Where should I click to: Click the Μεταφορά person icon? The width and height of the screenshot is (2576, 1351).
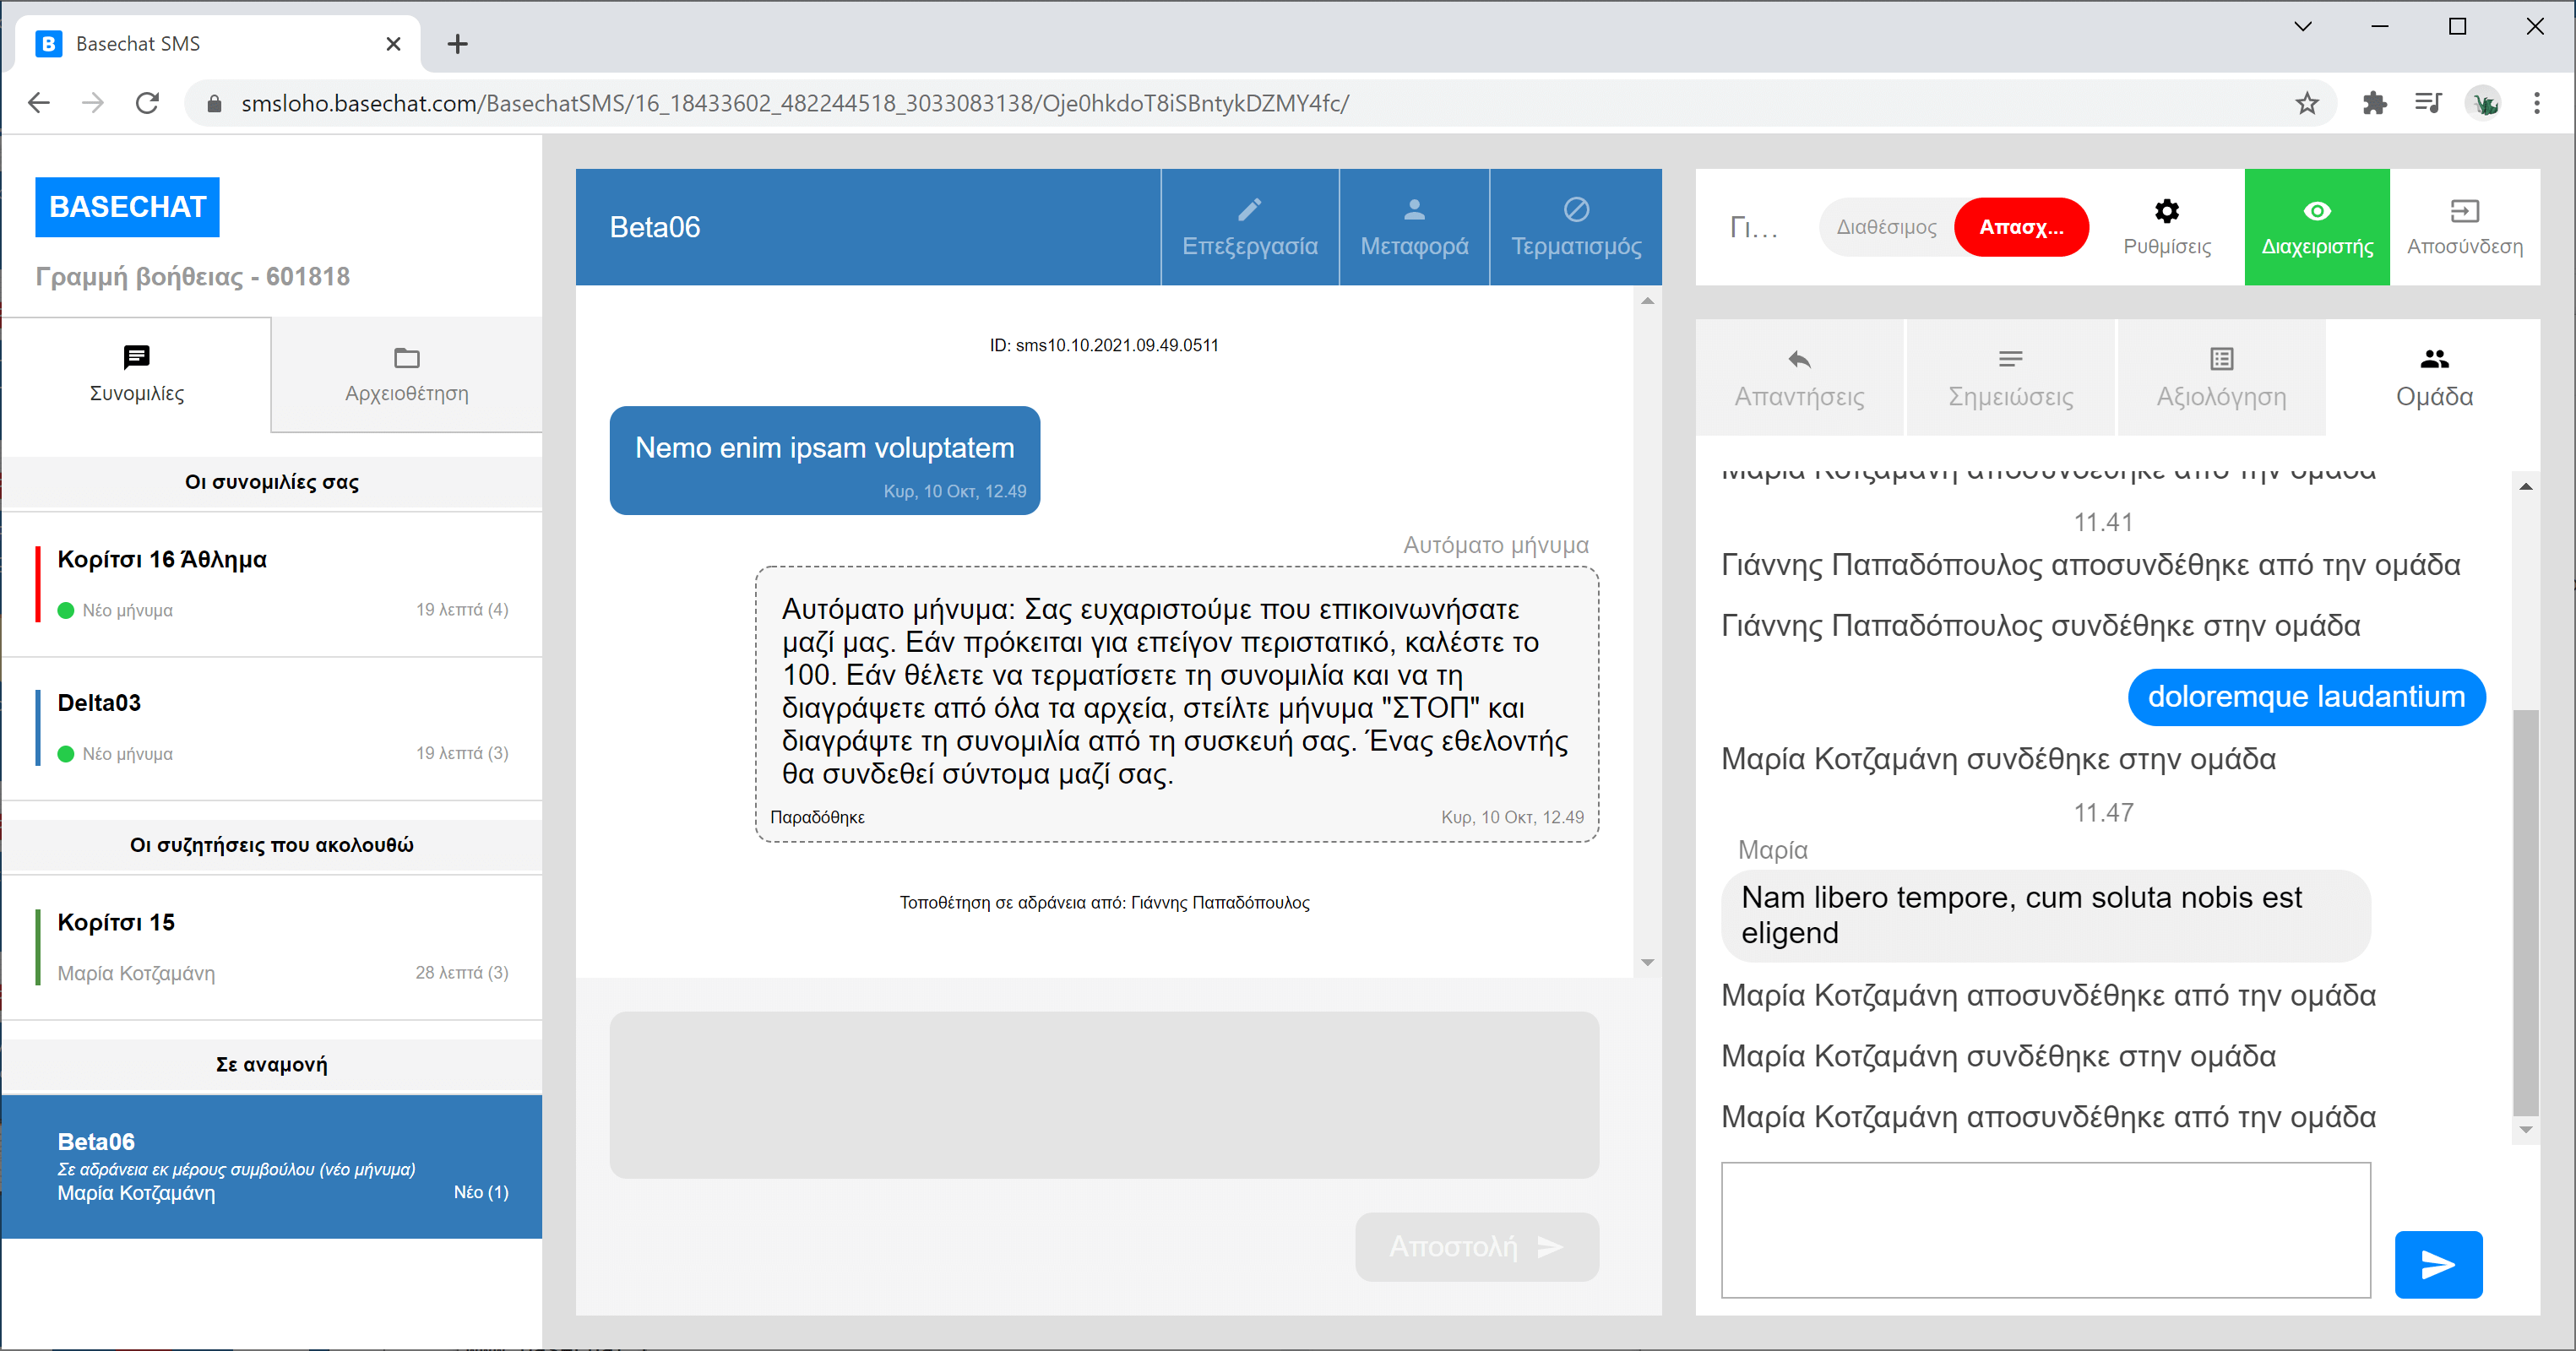coord(1413,210)
